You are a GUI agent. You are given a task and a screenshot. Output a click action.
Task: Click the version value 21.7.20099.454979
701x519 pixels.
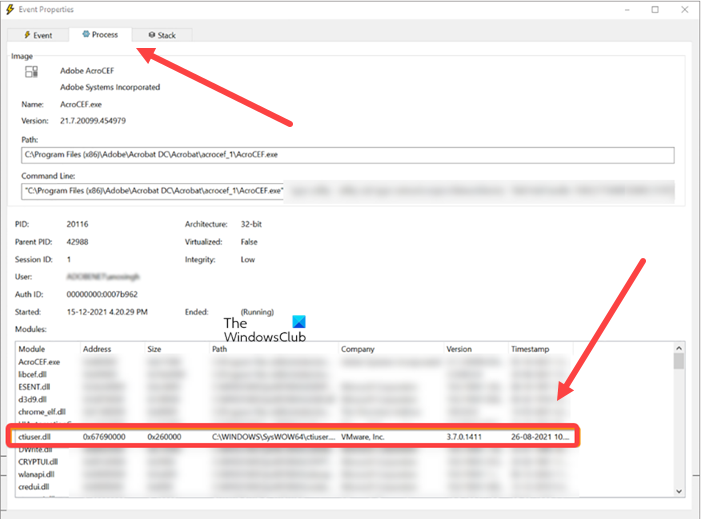pyautogui.click(x=93, y=121)
